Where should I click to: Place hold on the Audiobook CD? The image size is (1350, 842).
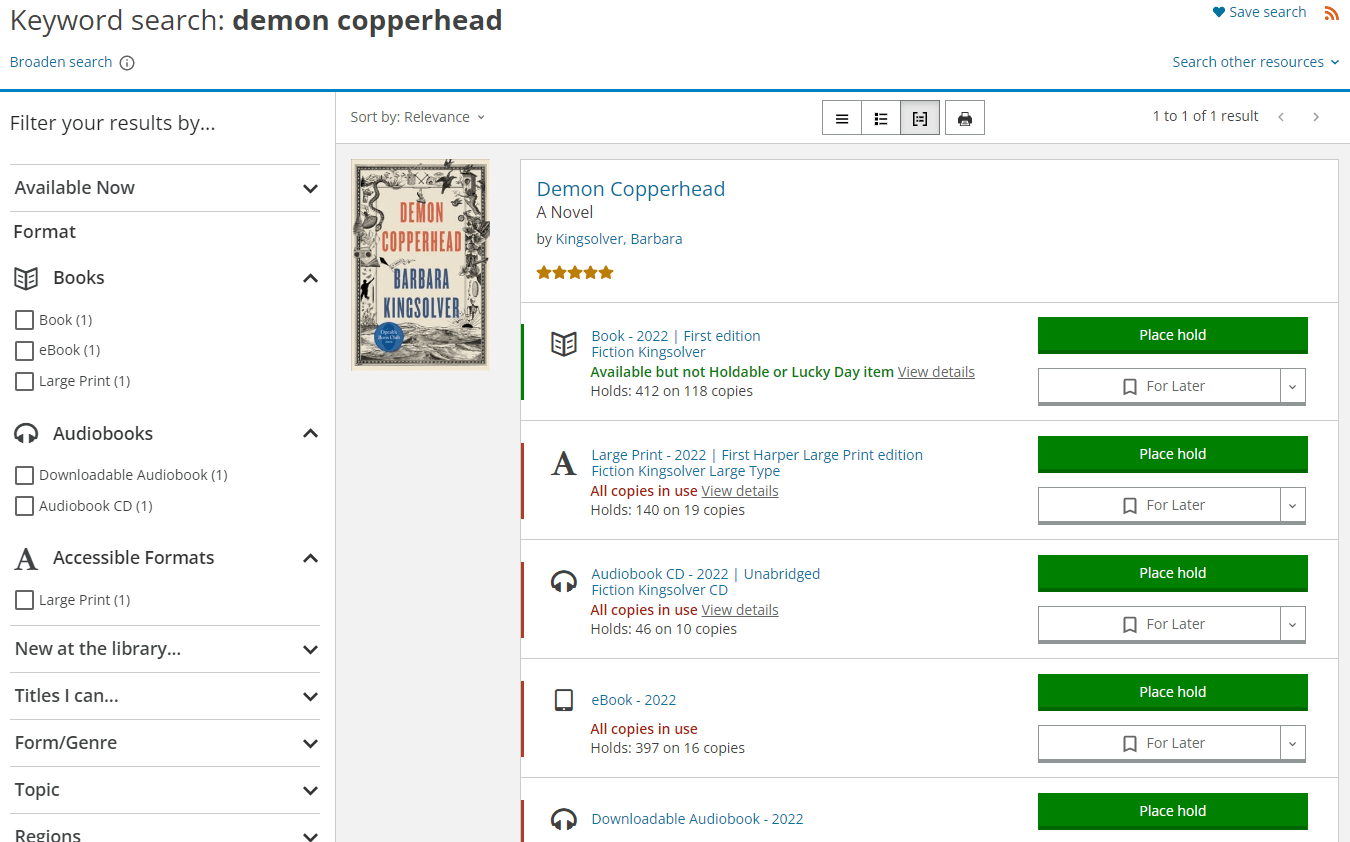[x=1173, y=573]
